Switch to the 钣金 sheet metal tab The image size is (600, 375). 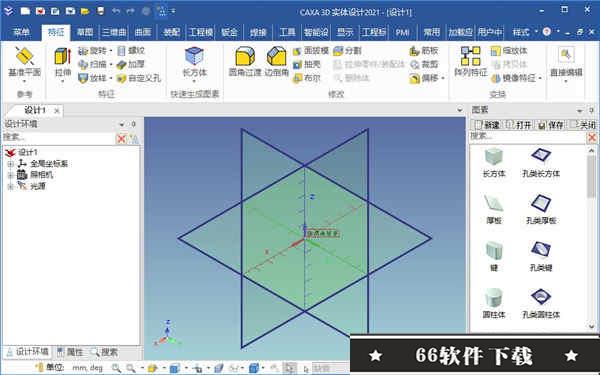pyautogui.click(x=229, y=32)
